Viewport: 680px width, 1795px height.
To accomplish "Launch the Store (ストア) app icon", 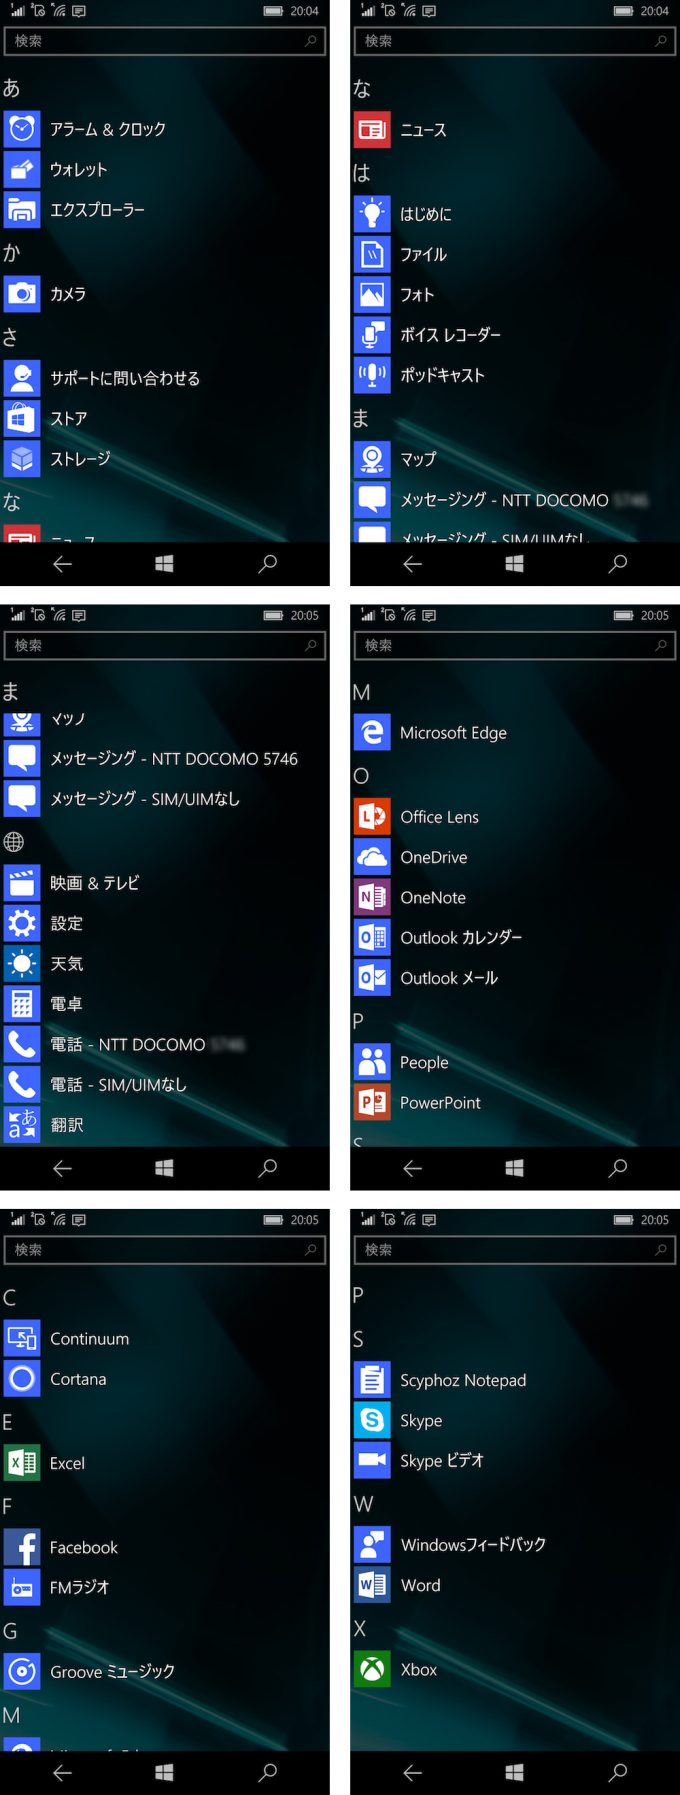I will (22, 418).
